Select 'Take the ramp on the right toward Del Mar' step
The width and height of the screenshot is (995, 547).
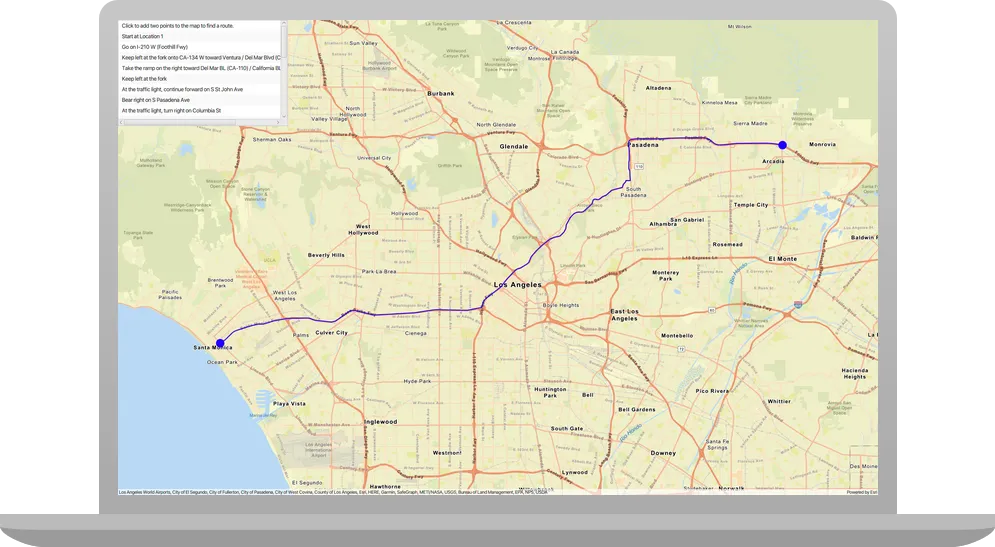point(199,68)
